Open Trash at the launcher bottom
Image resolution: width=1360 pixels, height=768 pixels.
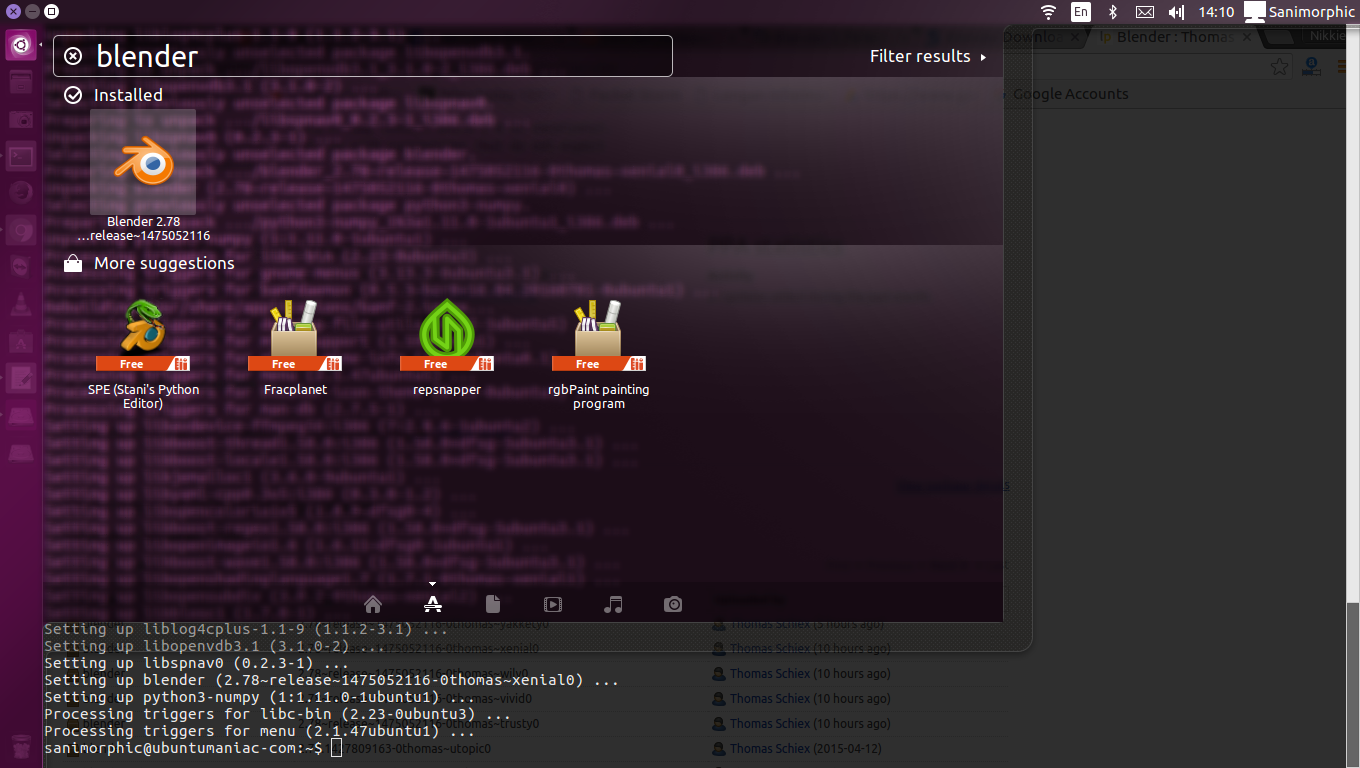21,747
